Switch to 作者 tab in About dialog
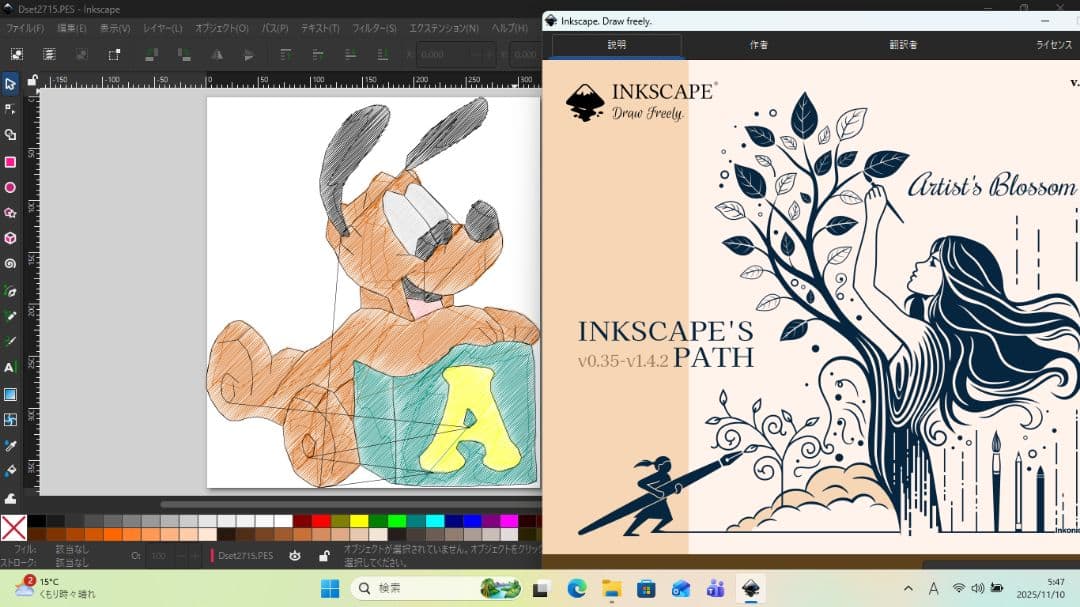The width and height of the screenshot is (1080, 607). [758, 45]
